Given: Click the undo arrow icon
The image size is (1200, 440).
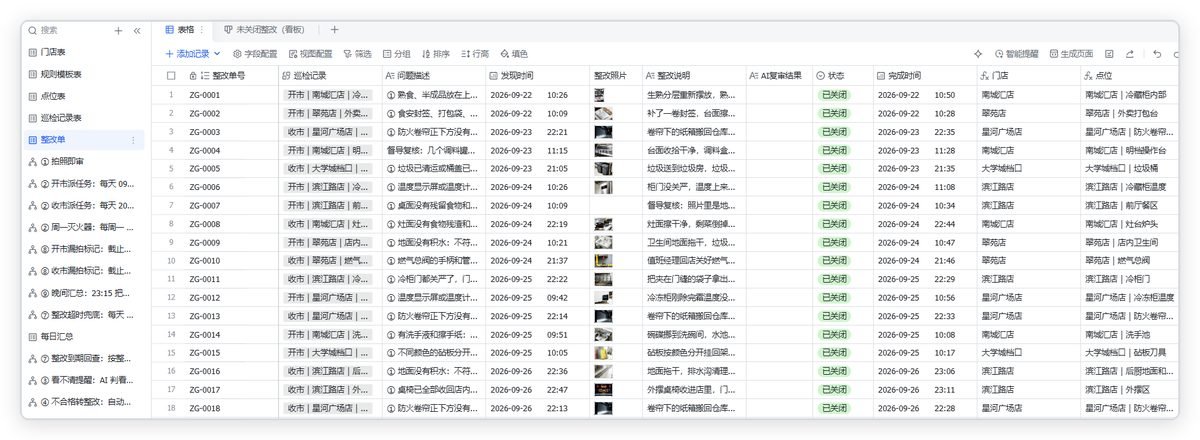Looking at the screenshot, I should pos(1157,54).
